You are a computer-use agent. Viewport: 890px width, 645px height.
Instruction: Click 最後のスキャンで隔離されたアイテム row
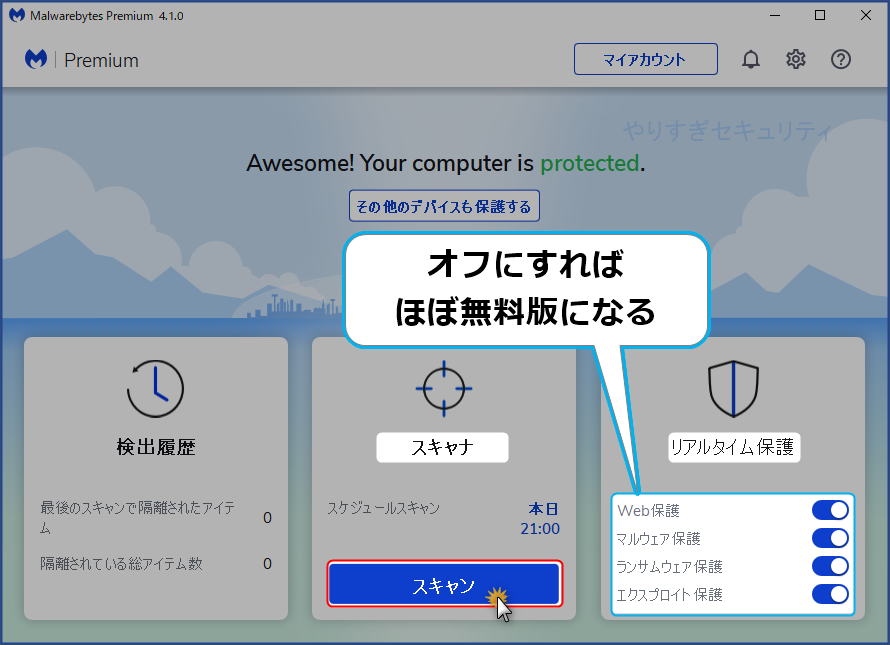click(x=156, y=517)
